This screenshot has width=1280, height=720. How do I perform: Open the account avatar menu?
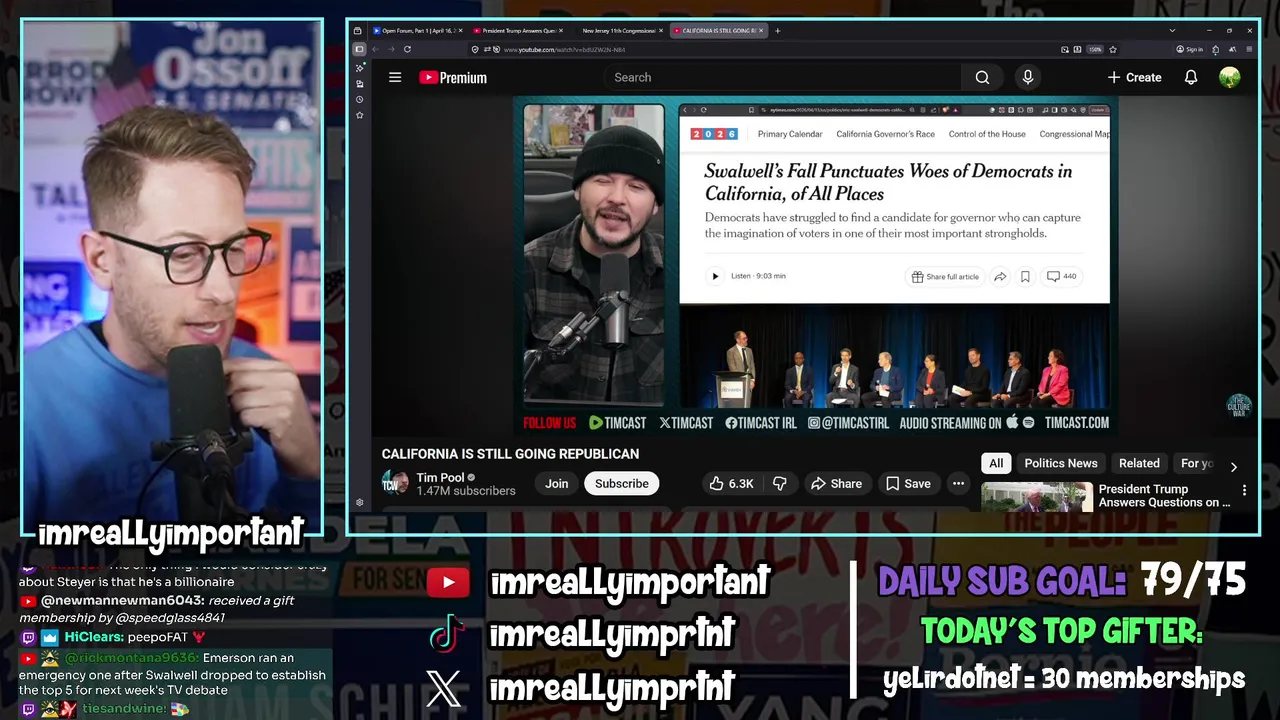pos(1230,77)
